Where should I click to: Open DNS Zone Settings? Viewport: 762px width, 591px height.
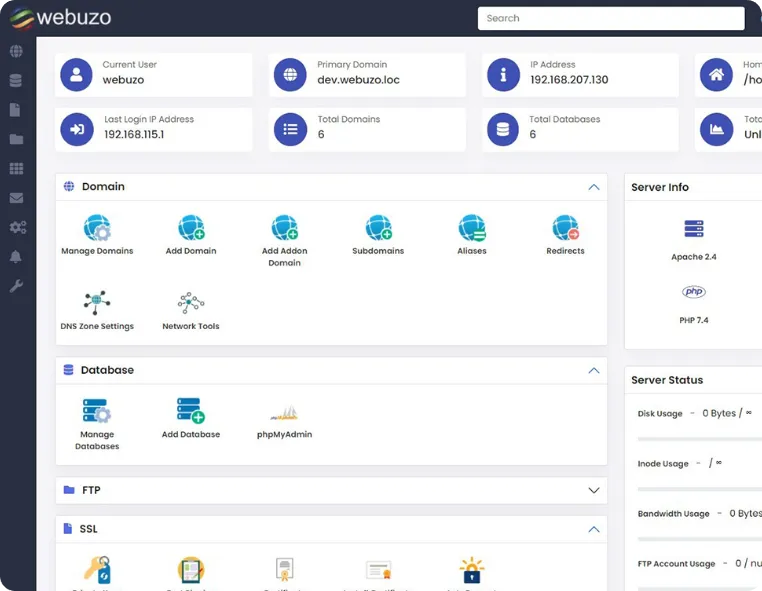97,304
